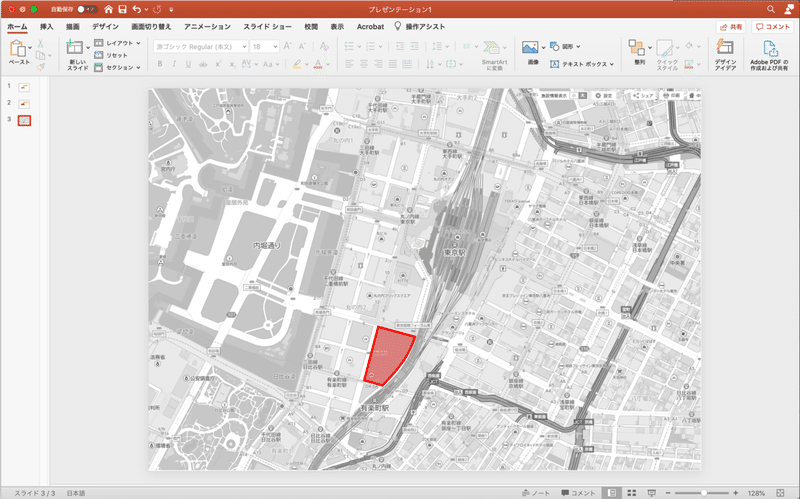Open the ペースト (Paste) clipboard icon
This screenshot has height=499, width=800.
click(x=18, y=49)
